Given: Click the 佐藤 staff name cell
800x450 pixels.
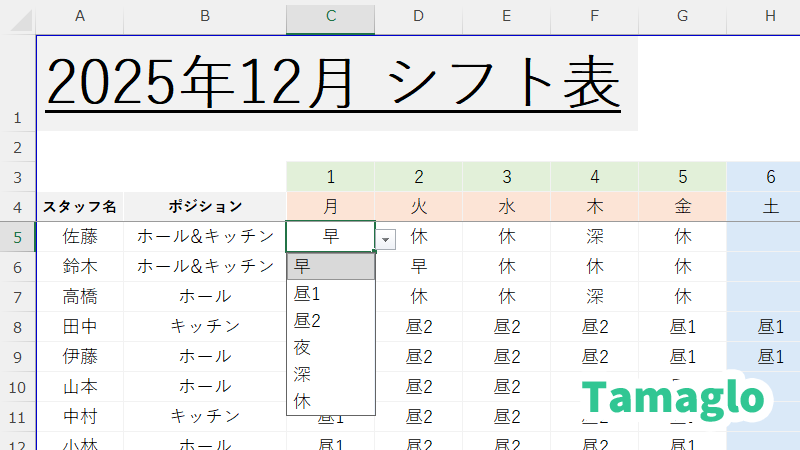Looking at the screenshot, I should click(x=80, y=237).
